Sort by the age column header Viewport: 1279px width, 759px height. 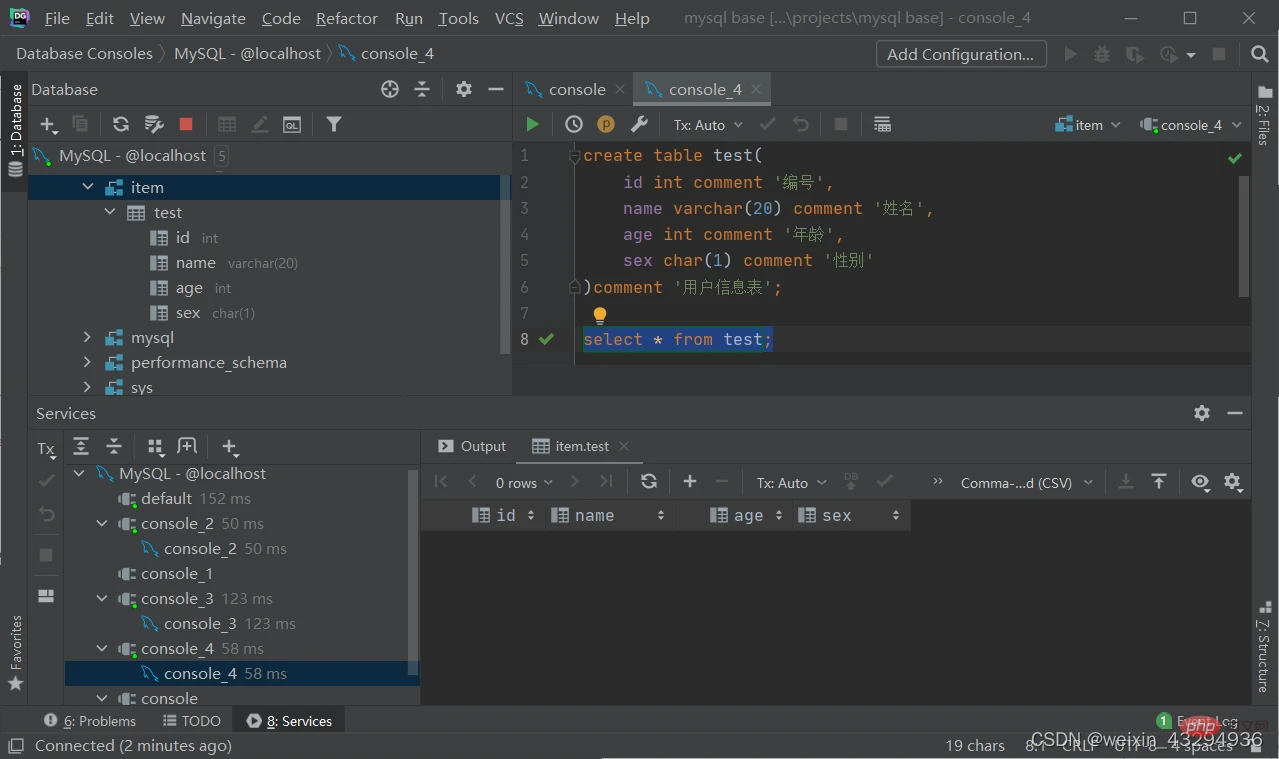[x=747, y=515]
